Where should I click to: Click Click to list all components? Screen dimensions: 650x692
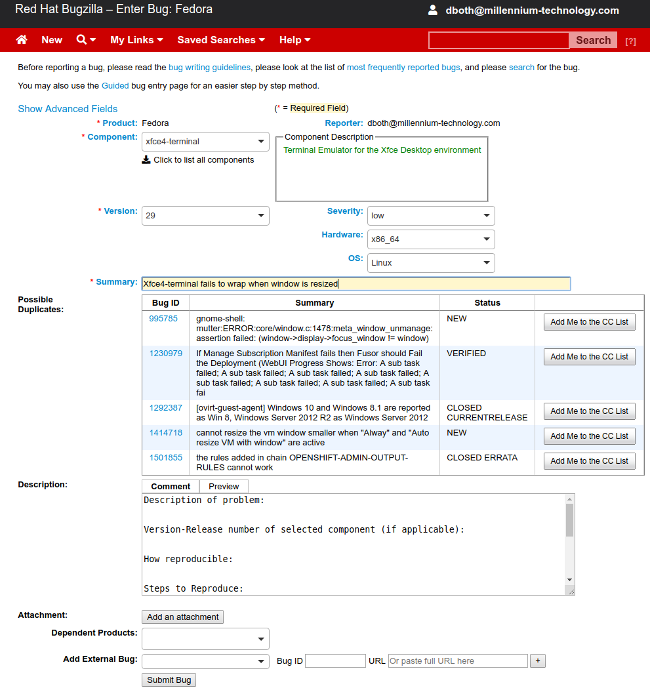pos(203,160)
